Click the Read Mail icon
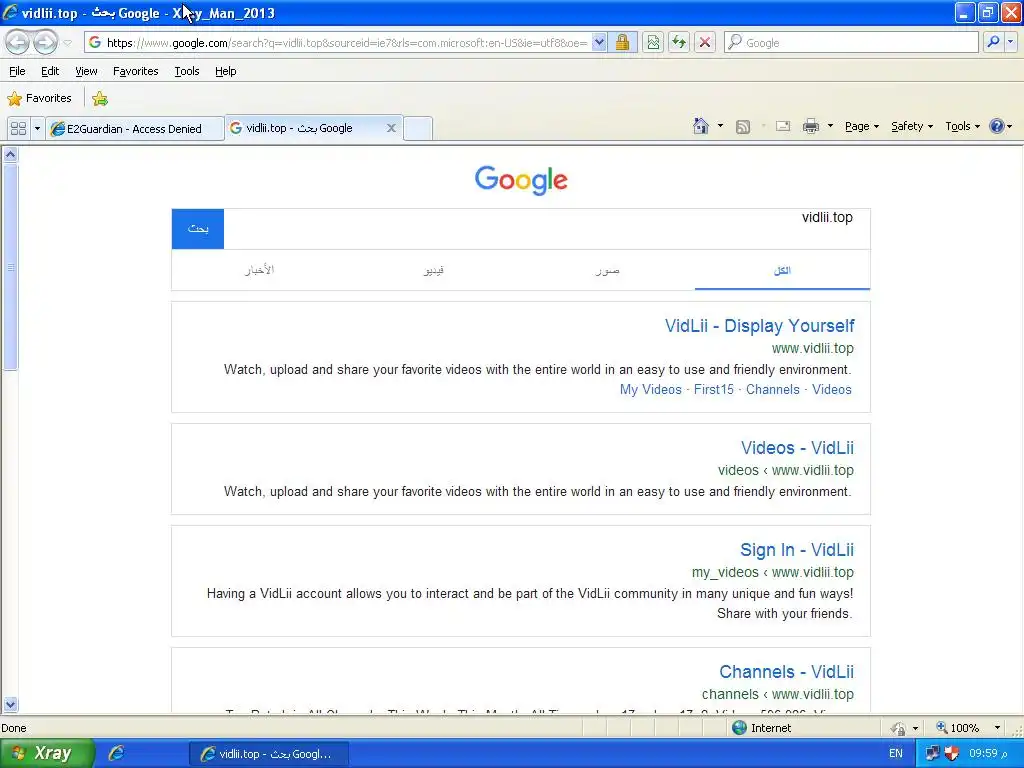 tap(783, 127)
